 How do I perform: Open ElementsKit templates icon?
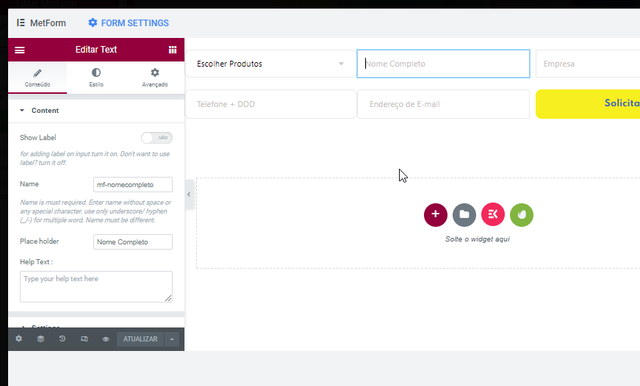pos(493,215)
